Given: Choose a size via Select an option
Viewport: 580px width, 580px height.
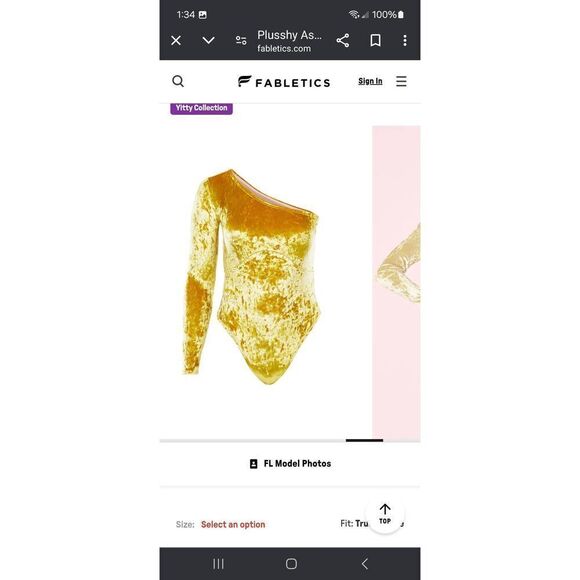Looking at the screenshot, I should pyautogui.click(x=233, y=525).
